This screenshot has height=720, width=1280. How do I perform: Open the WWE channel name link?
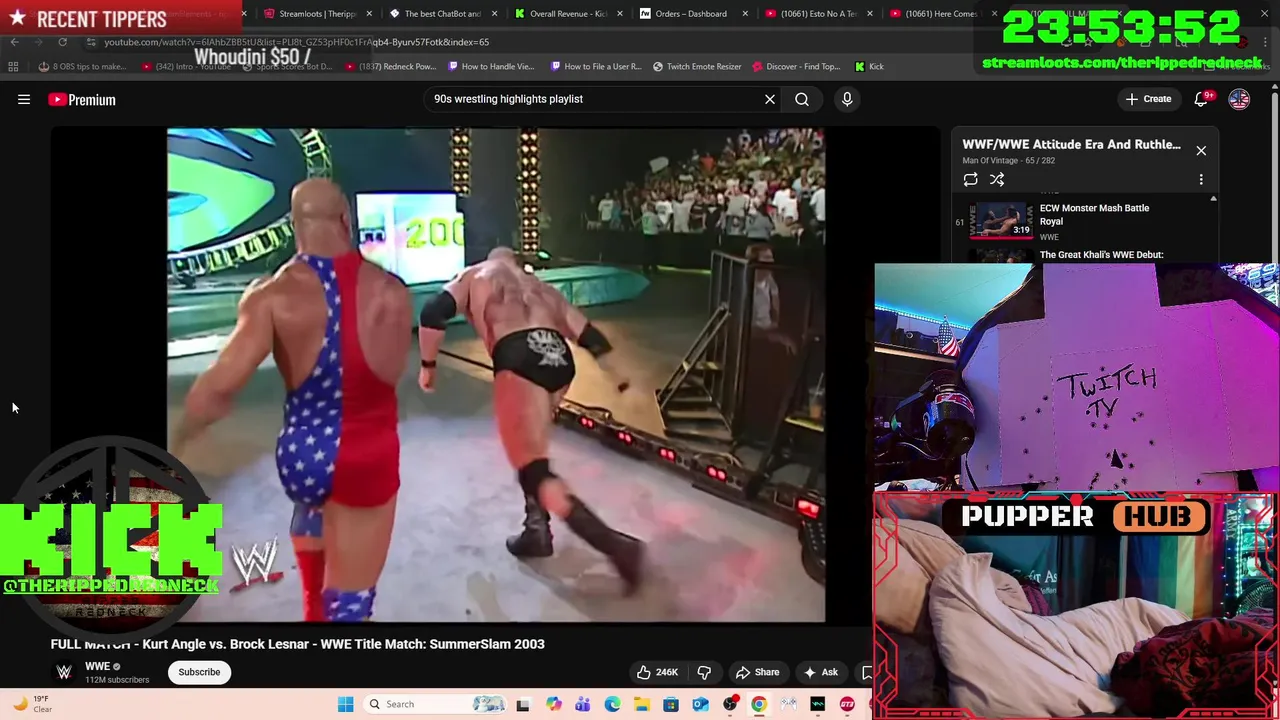(x=97, y=666)
